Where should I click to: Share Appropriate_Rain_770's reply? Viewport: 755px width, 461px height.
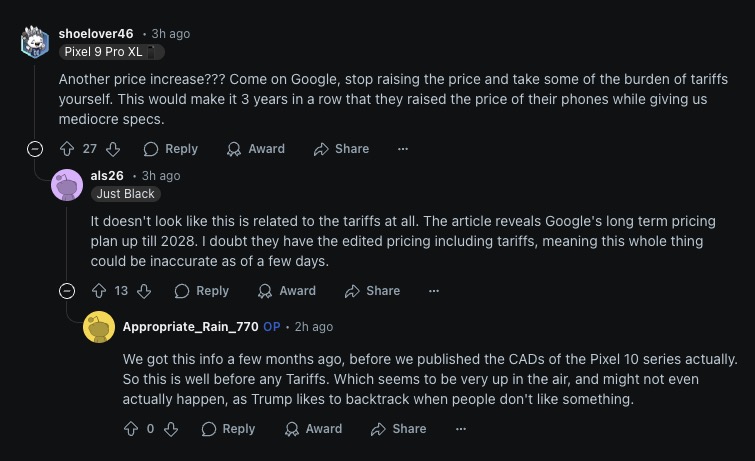(399, 429)
